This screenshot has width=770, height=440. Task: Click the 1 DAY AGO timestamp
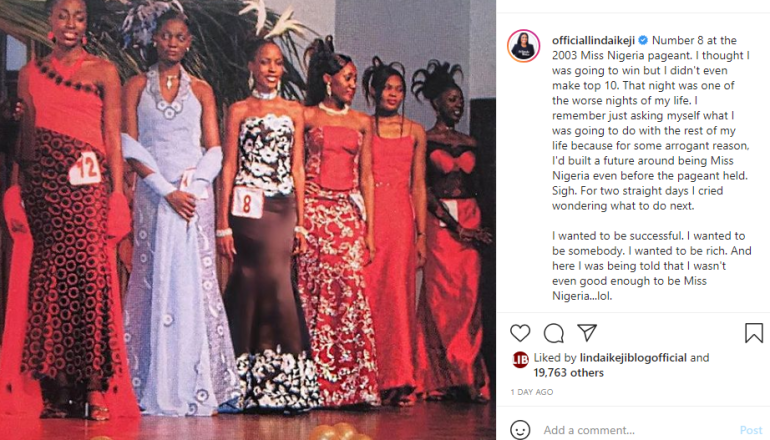[532, 392]
